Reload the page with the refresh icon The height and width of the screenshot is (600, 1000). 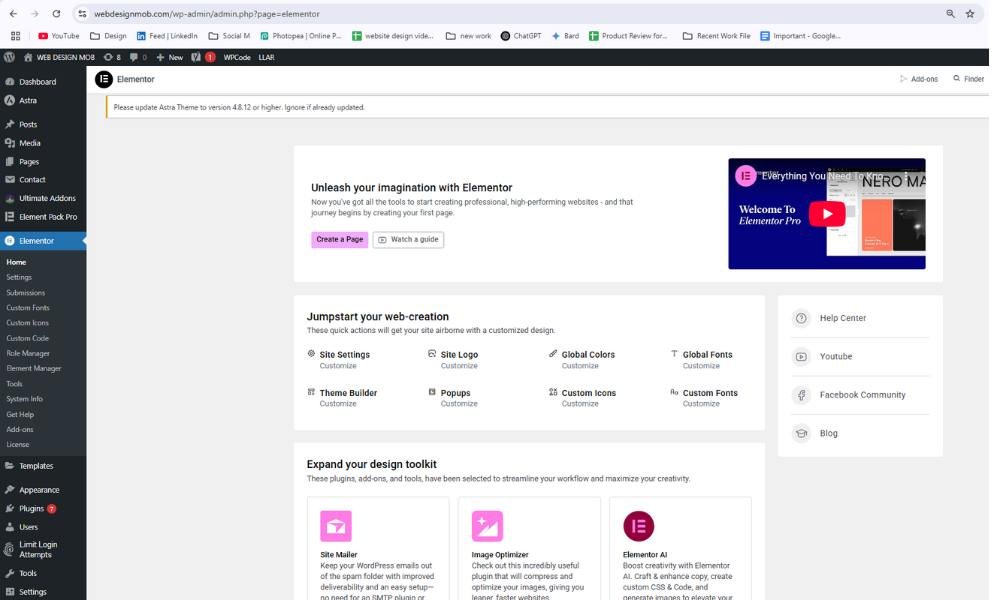coord(56,13)
